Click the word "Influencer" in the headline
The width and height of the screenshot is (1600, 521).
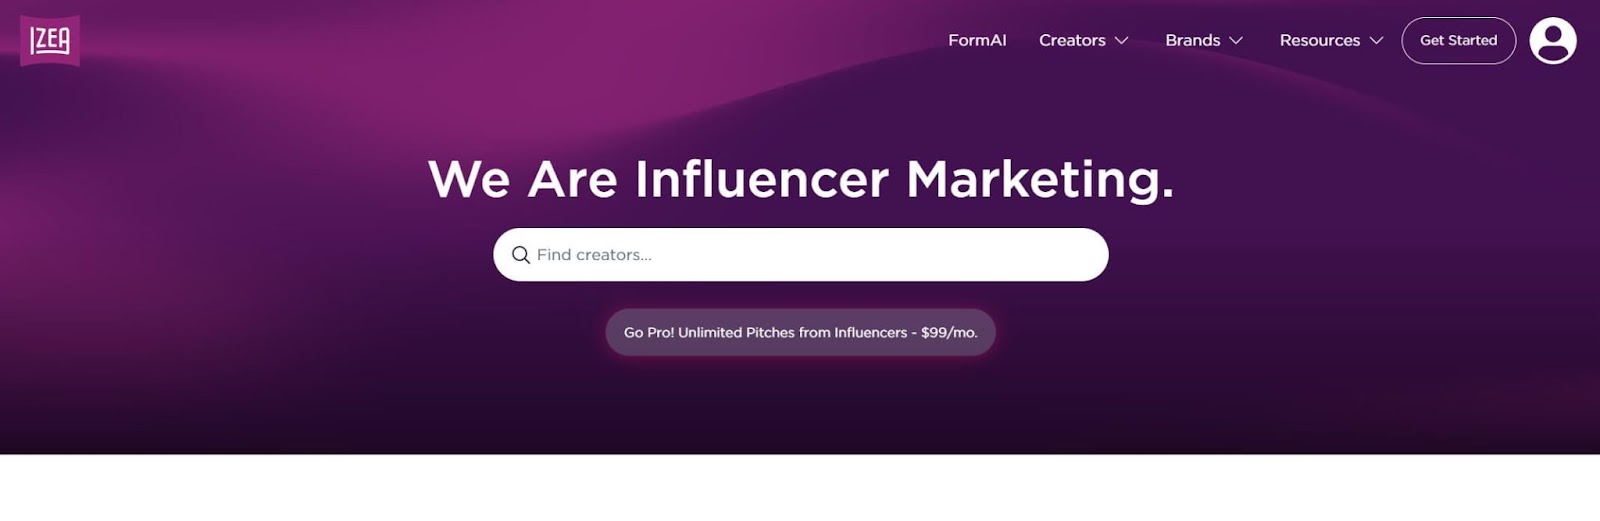click(762, 180)
